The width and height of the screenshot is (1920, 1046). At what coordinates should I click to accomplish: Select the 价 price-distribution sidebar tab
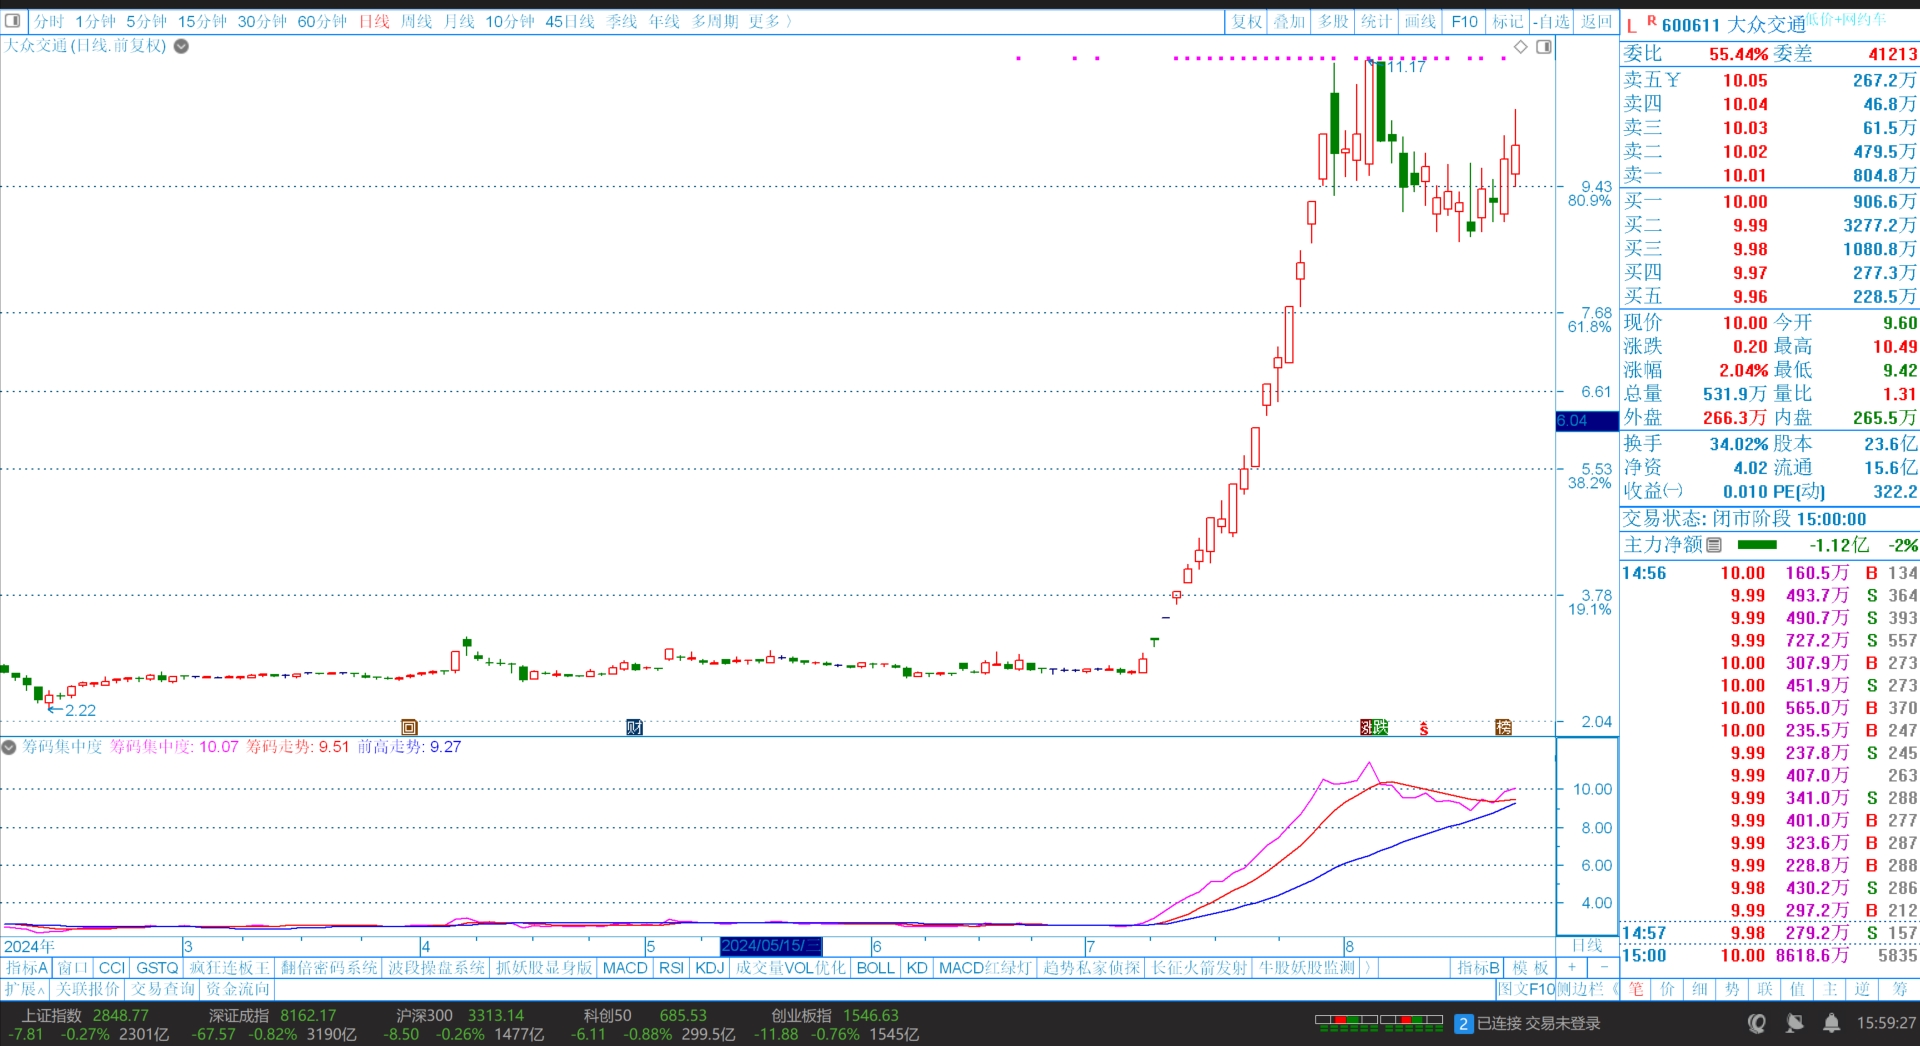[1667, 989]
